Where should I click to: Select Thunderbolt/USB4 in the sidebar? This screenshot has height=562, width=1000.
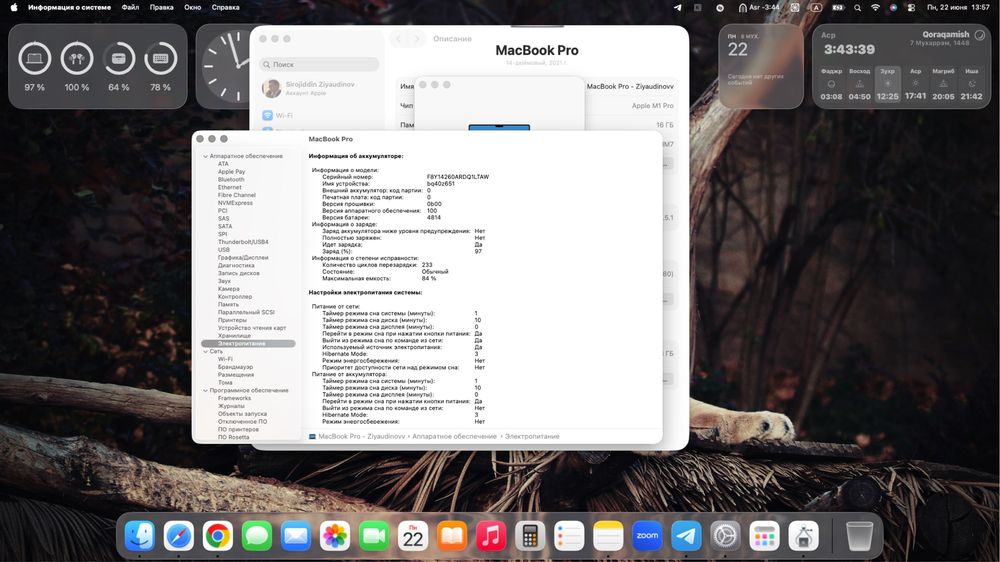coord(243,242)
